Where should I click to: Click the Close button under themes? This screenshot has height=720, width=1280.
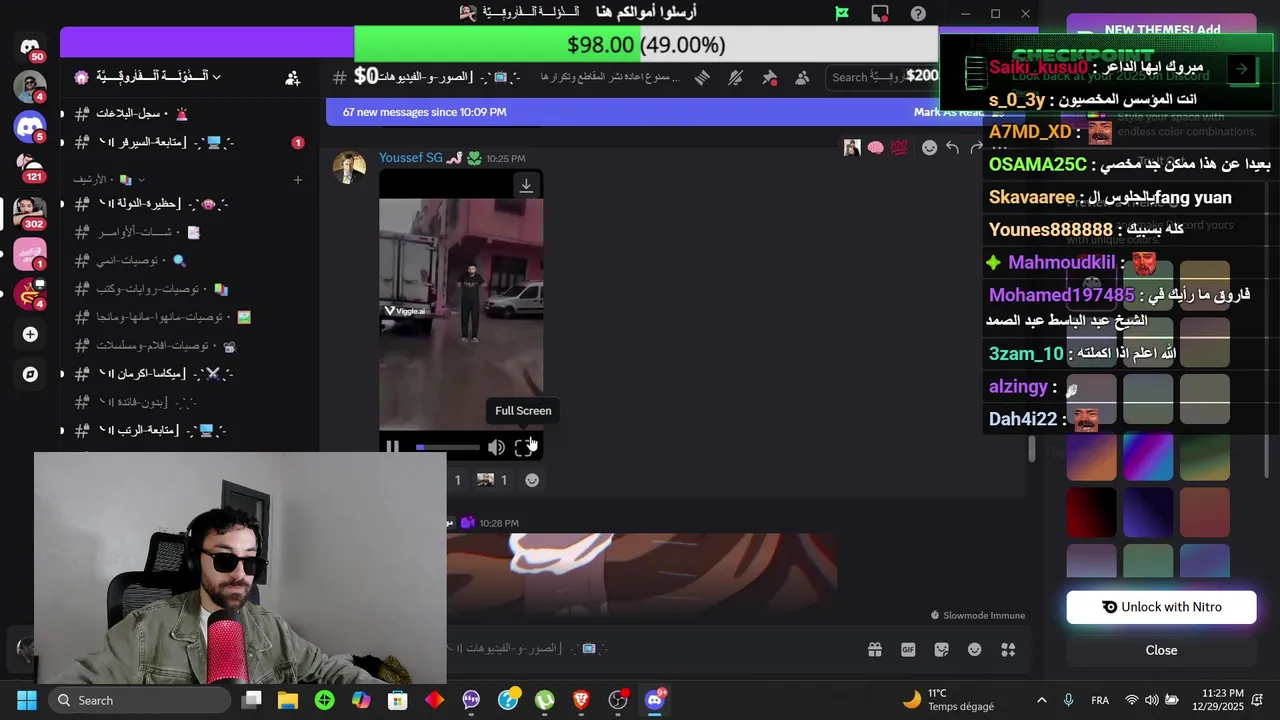[x=1161, y=650]
